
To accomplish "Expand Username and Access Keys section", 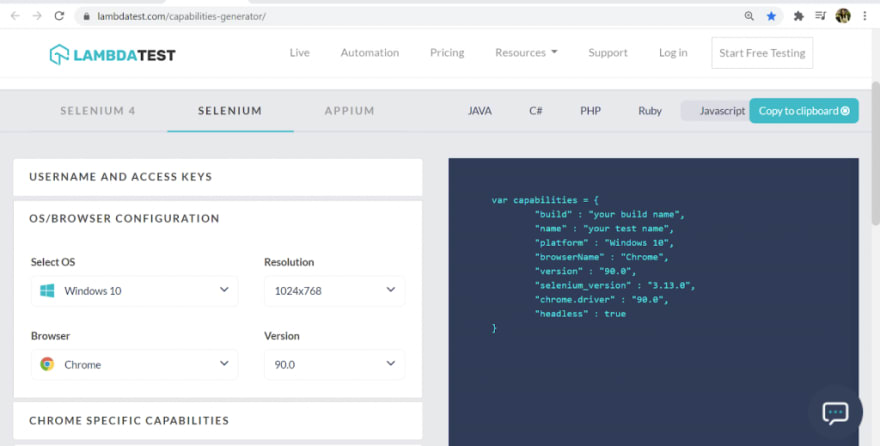I will (x=218, y=177).
